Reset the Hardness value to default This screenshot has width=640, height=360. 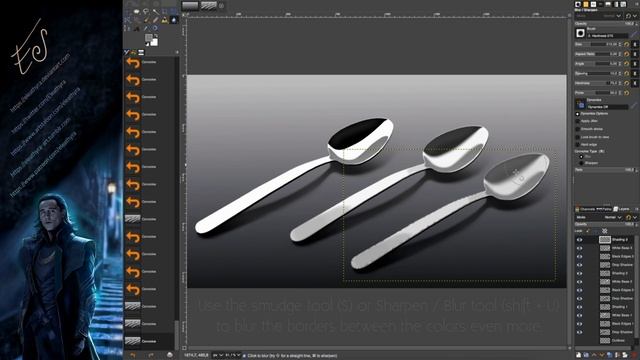pyautogui.click(x=627, y=83)
